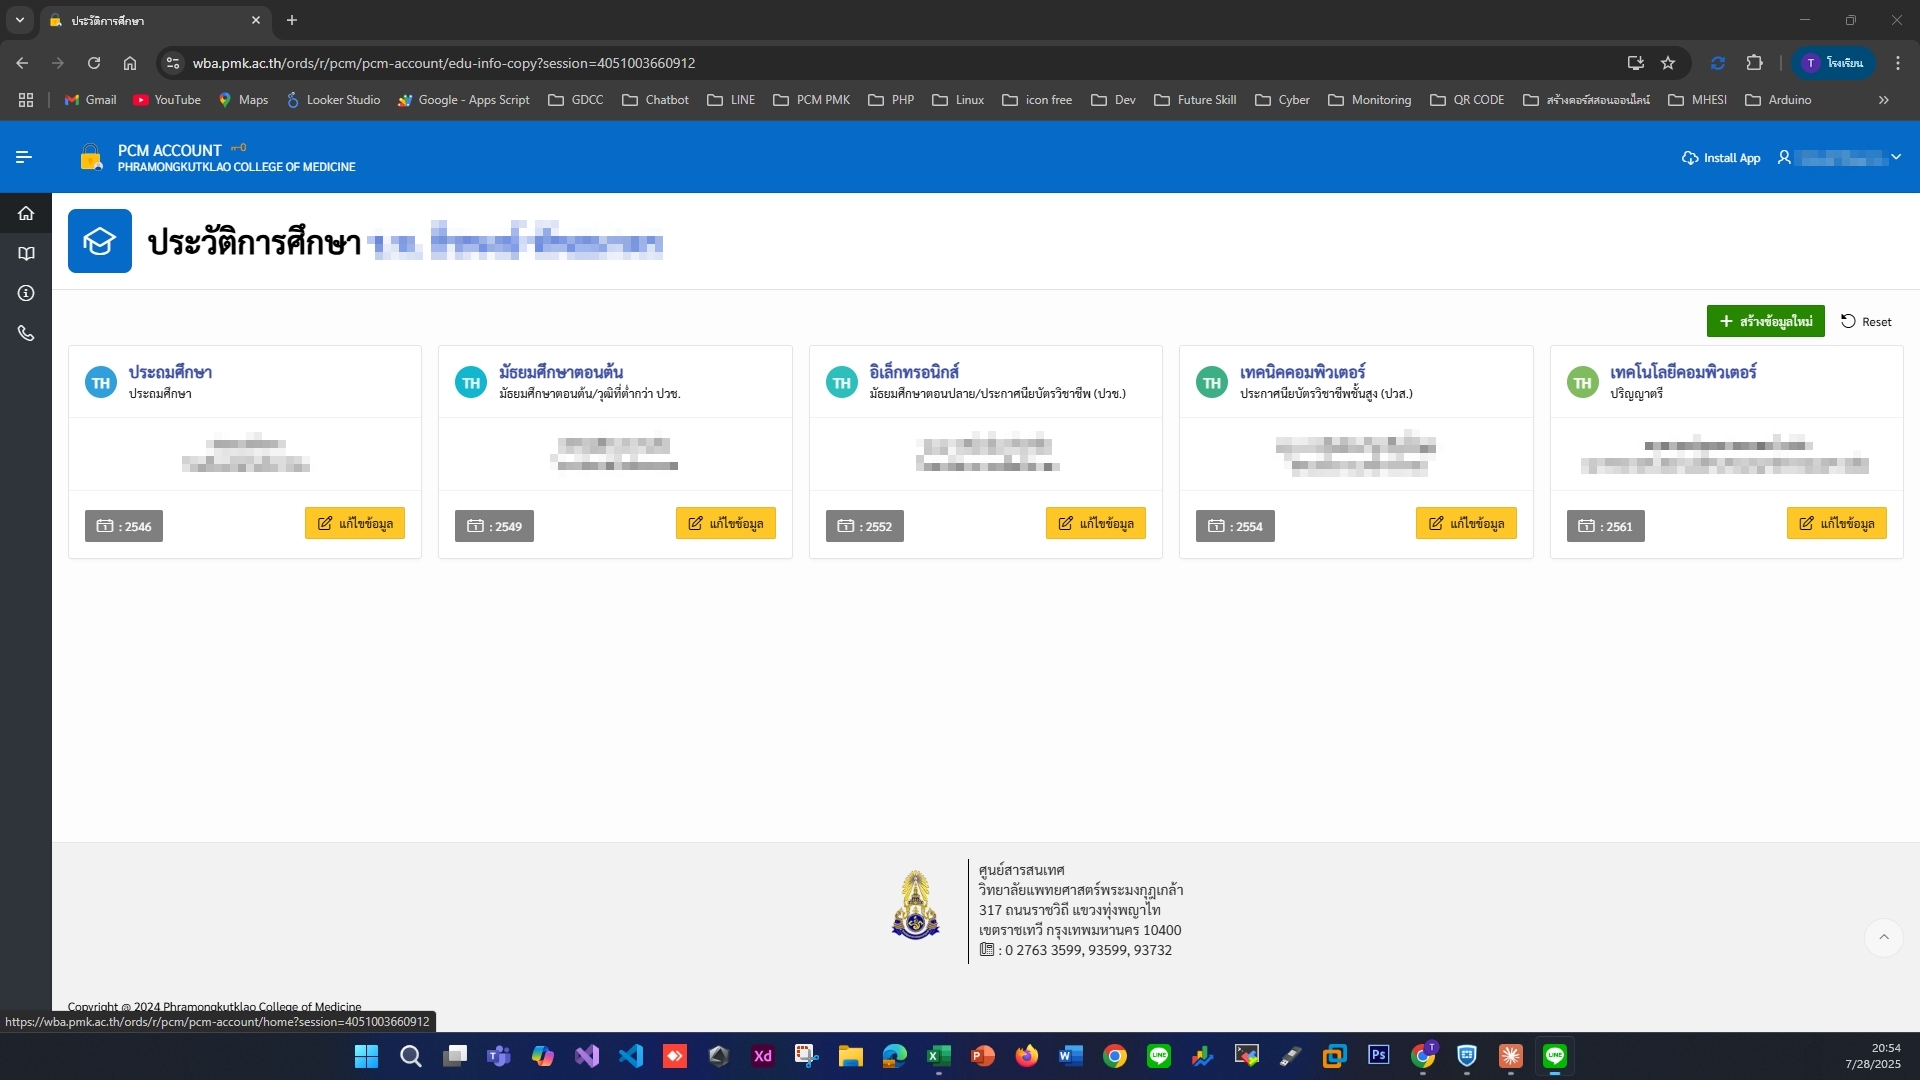Viewport: 1920px width, 1080px height.
Task: Edit the เทคโนโลยีคอมพิวเตอร์ record
Action: click(1836, 523)
